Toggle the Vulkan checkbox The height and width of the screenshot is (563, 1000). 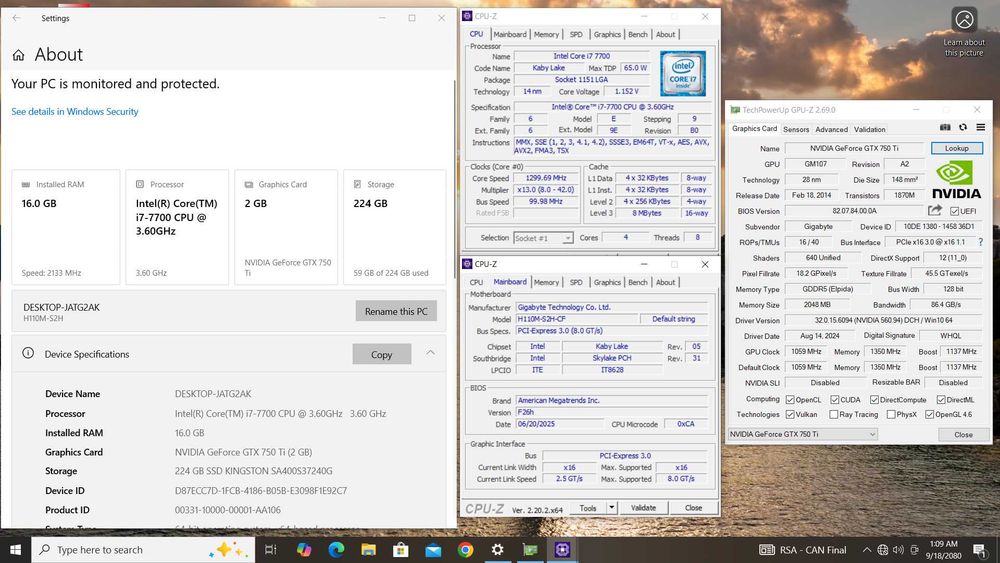click(790, 414)
